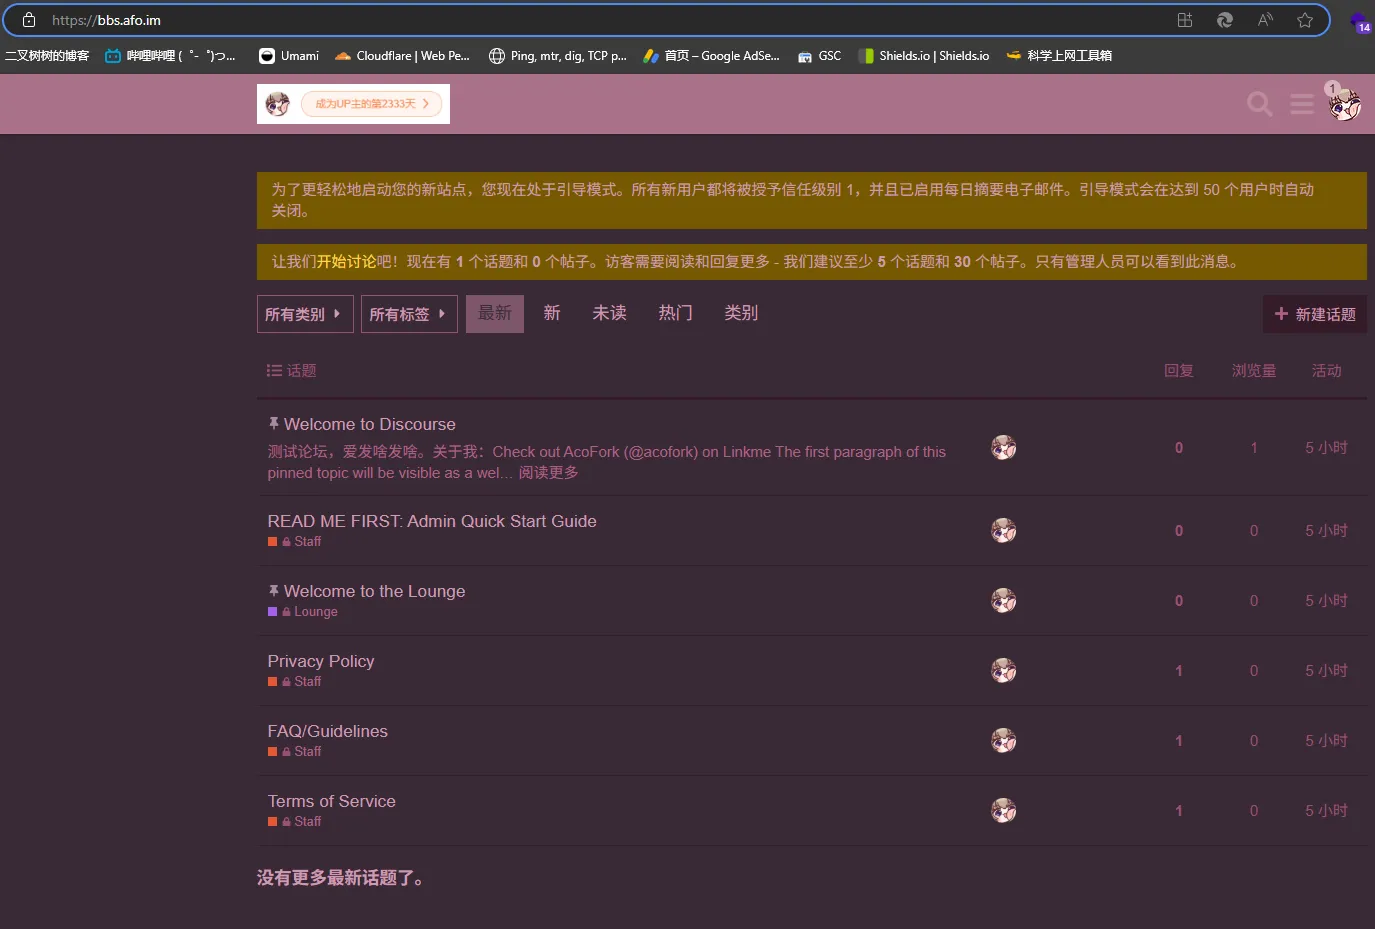Click the user avatar with notification badge
This screenshot has height=929, width=1375.
(1344, 104)
